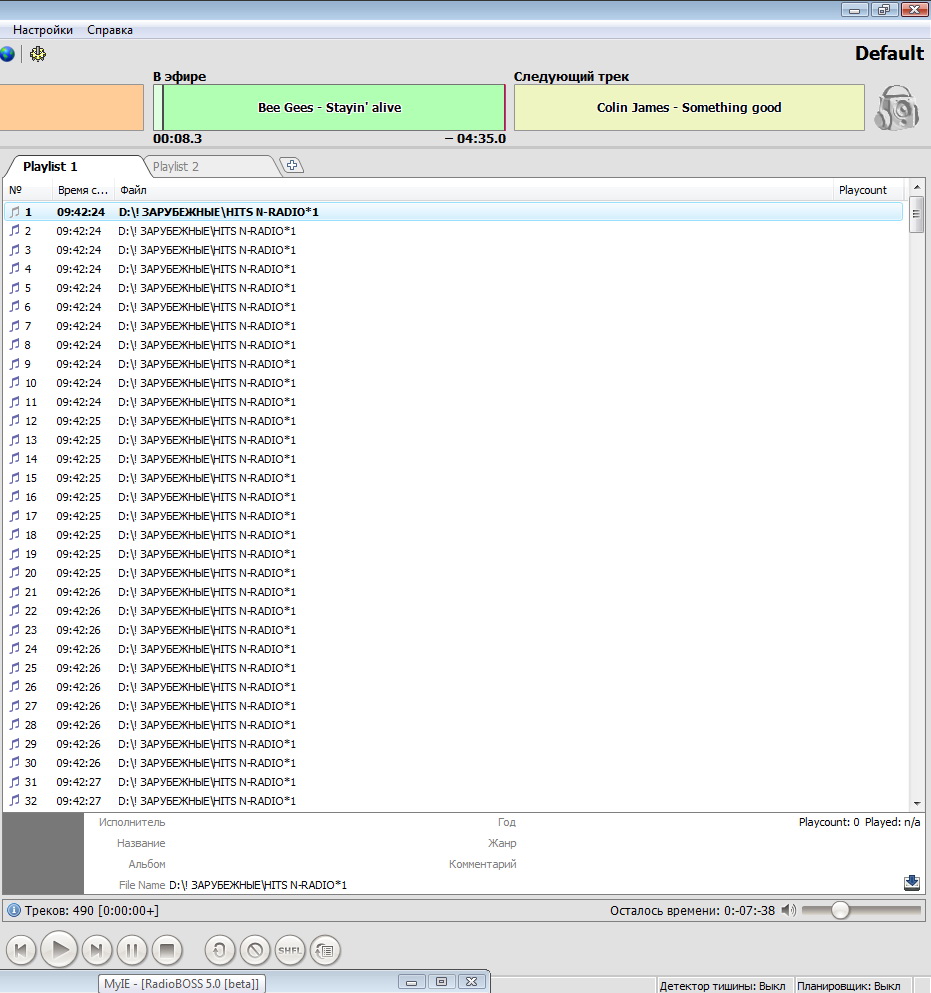The height and width of the screenshot is (993, 931).
Task: Adjust the volume slider
Action: (x=840, y=910)
